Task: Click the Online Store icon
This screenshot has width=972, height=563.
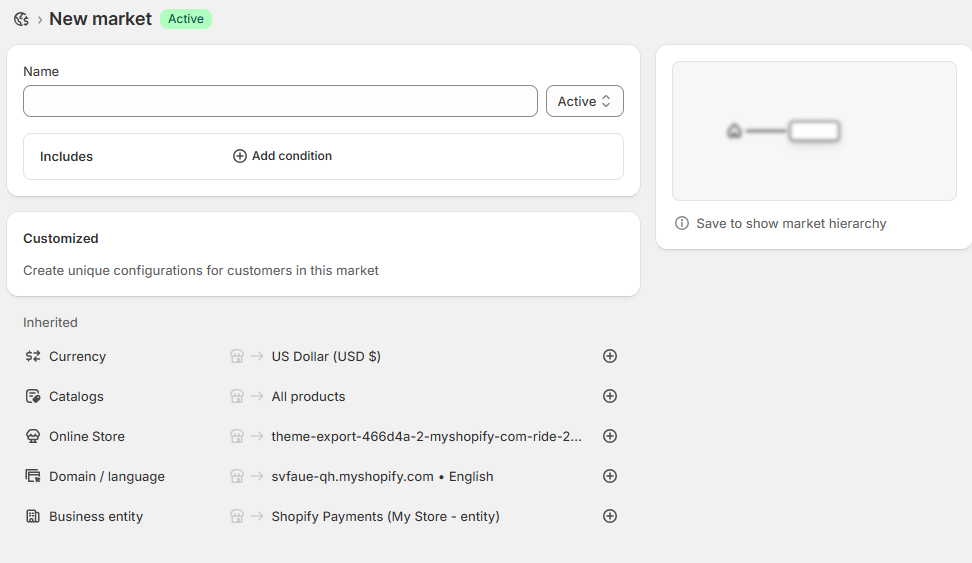Action: coord(33,436)
